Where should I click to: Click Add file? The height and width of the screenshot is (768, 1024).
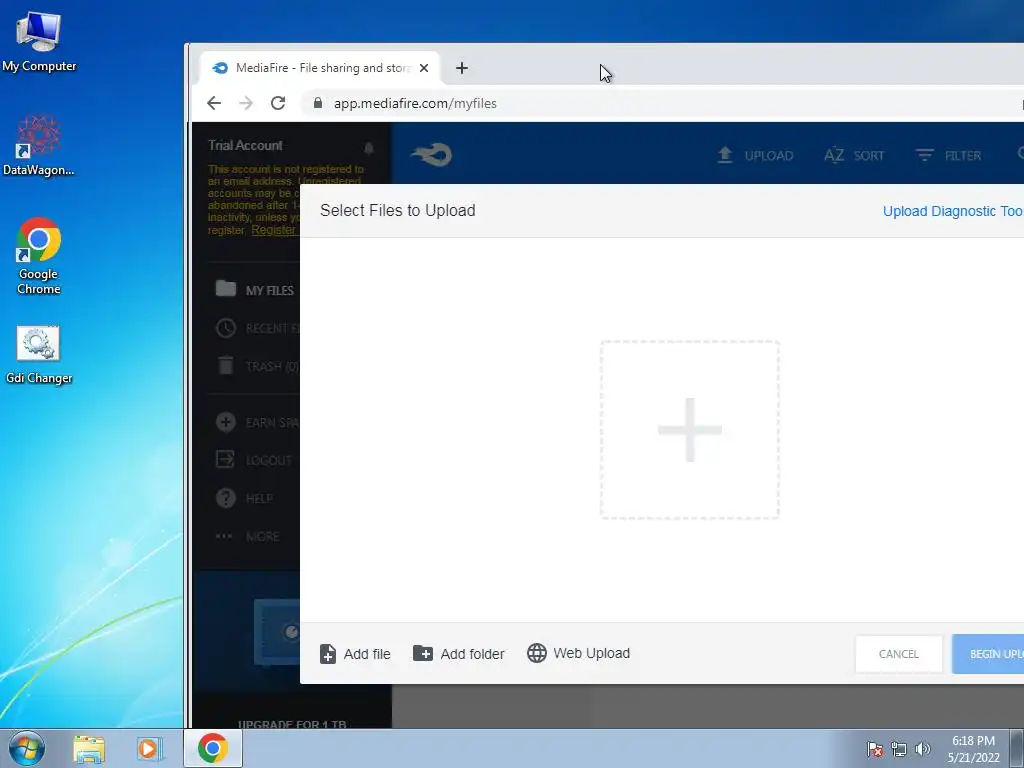355,654
